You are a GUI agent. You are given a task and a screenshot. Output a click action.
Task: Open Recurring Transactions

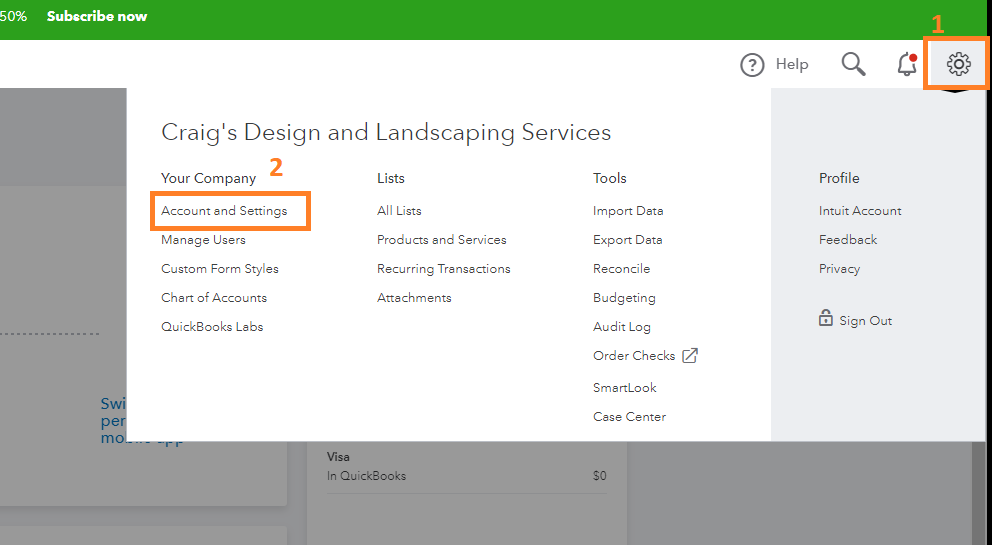tap(443, 269)
